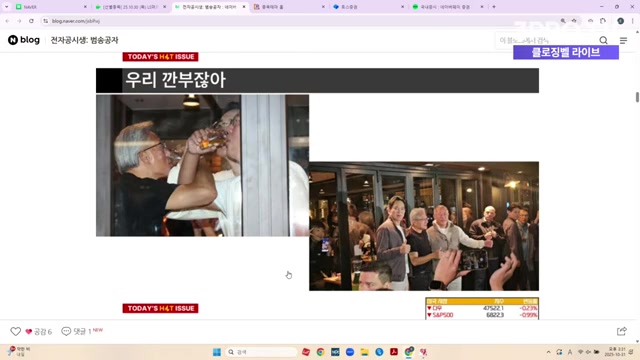The width and height of the screenshot is (640, 360).
Task: Show hidden system tray icons chevron
Action: point(548,352)
